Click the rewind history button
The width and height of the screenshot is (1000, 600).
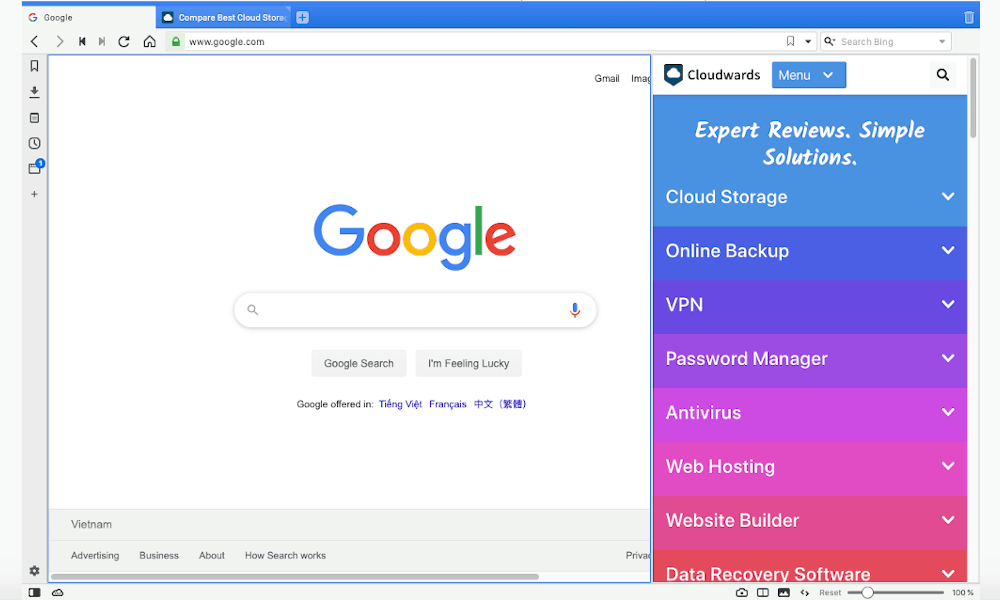tap(82, 41)
